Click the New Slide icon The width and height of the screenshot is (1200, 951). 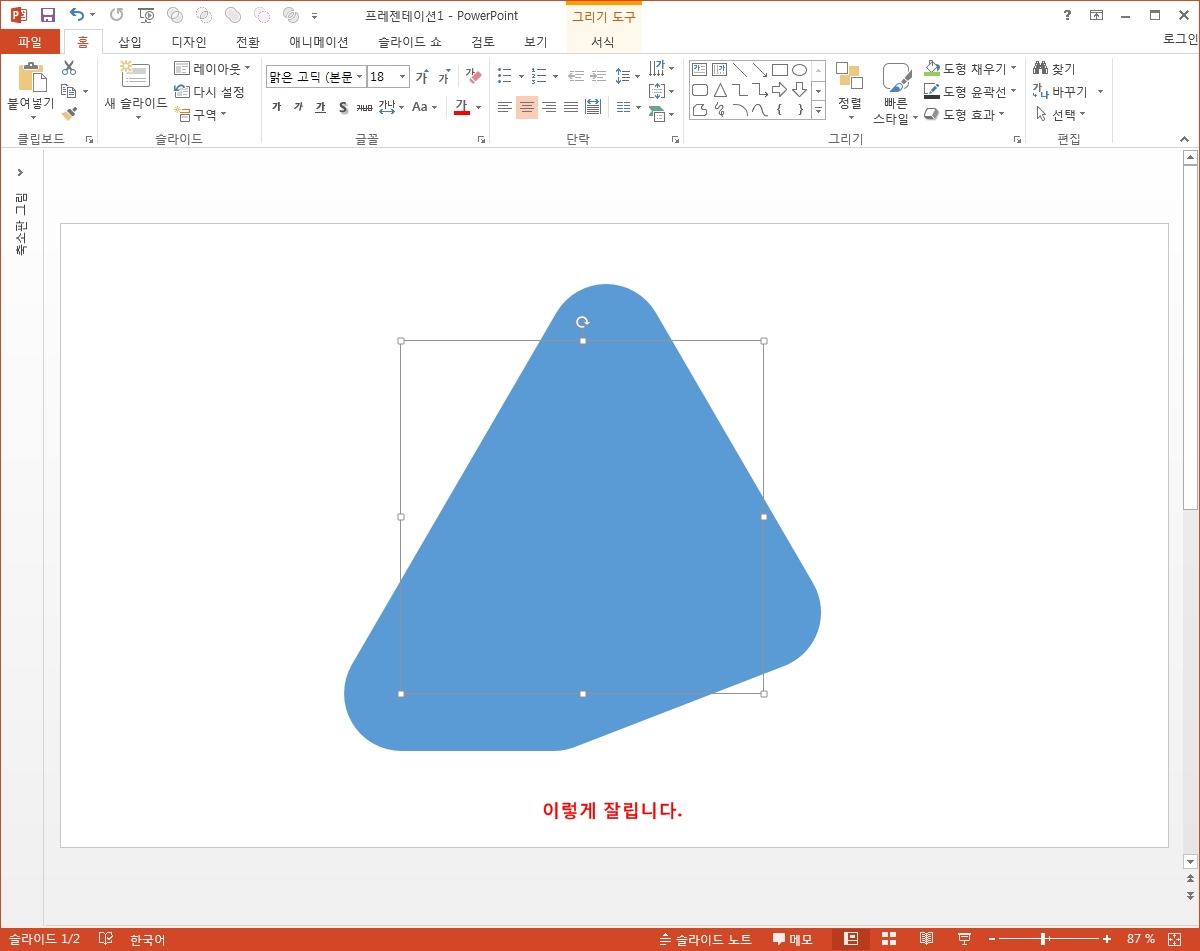coord(134,76)
